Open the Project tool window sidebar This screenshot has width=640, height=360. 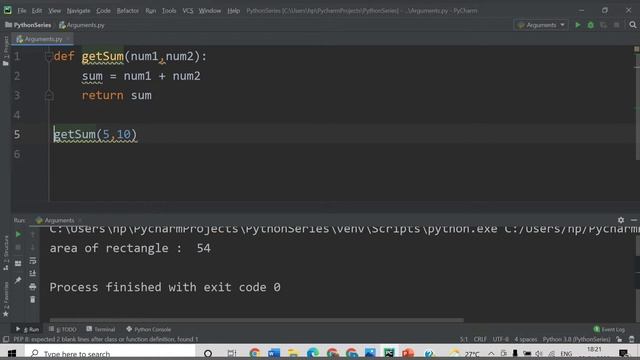(6, 51)
